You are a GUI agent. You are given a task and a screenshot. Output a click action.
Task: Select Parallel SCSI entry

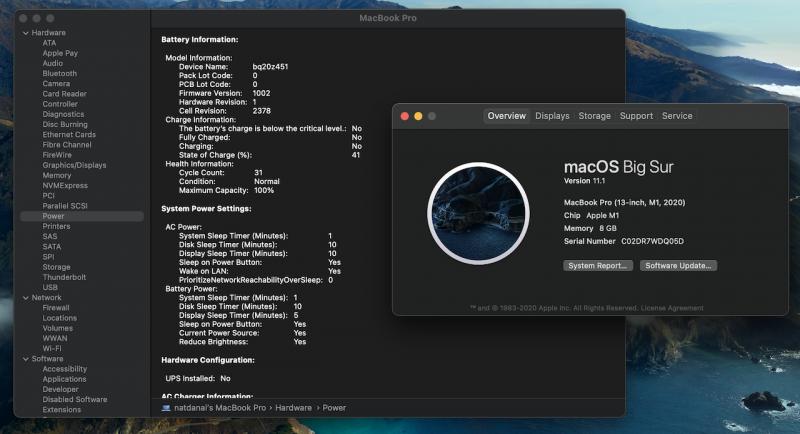point(65,206)
